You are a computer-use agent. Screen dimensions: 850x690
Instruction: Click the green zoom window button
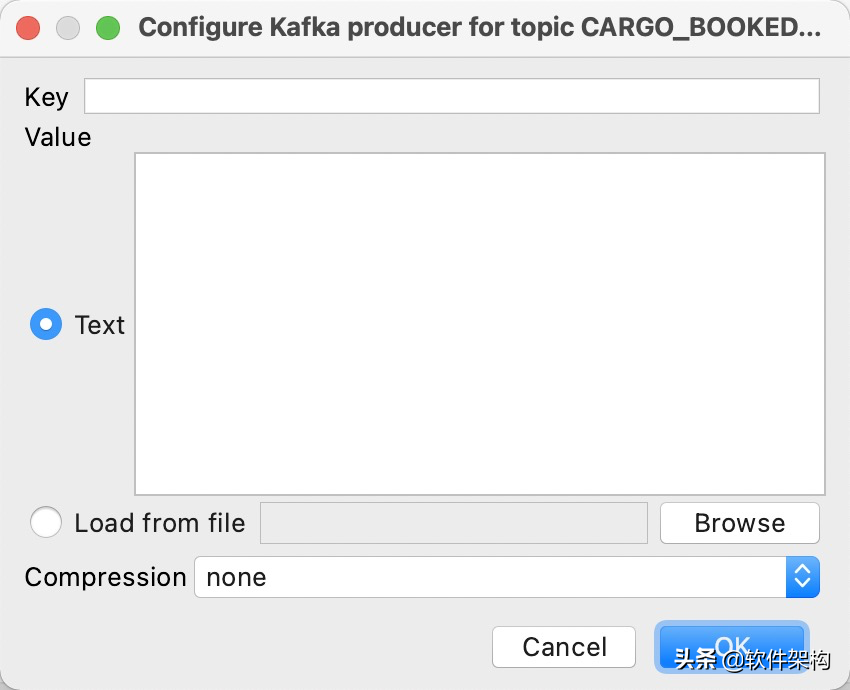click(x=108, y=28)
